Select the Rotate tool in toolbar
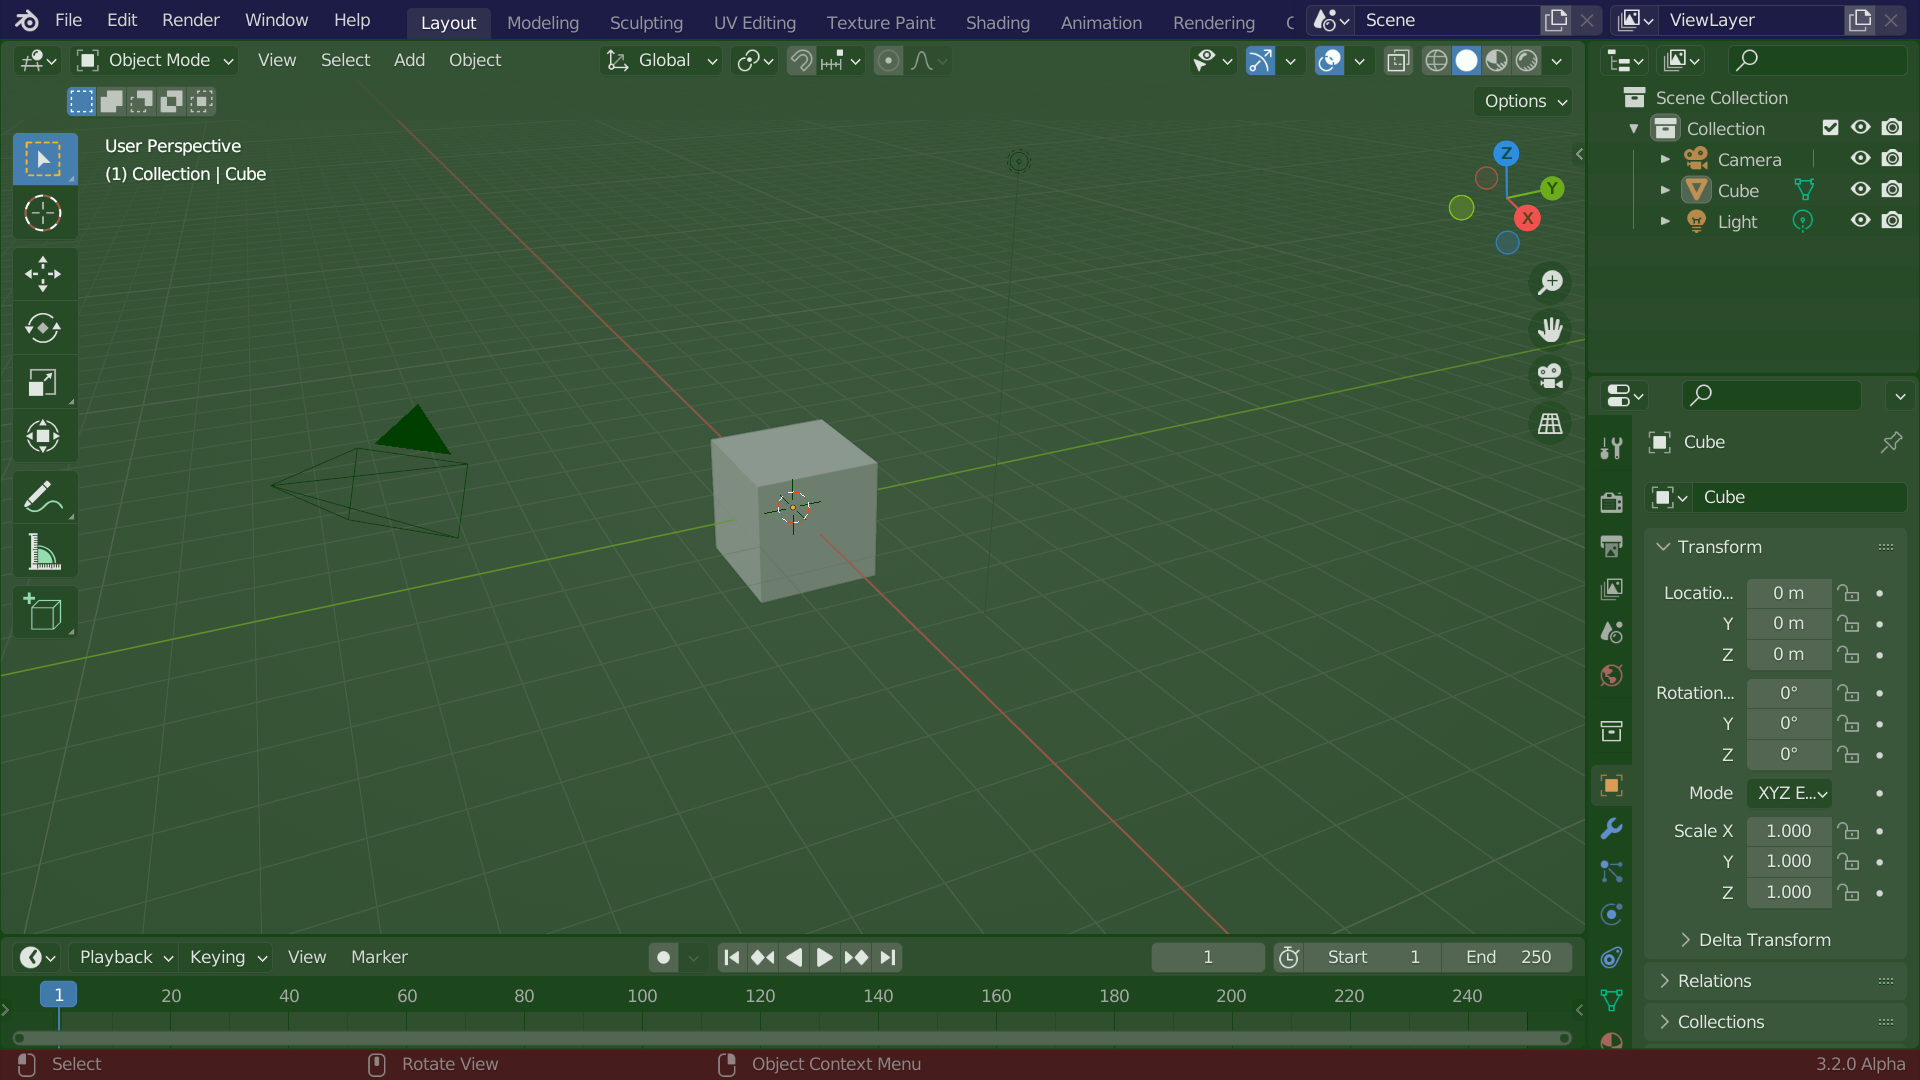The height and width of the screenshot is (1080, 1920). pyautogui.click(x=44, y=327)
